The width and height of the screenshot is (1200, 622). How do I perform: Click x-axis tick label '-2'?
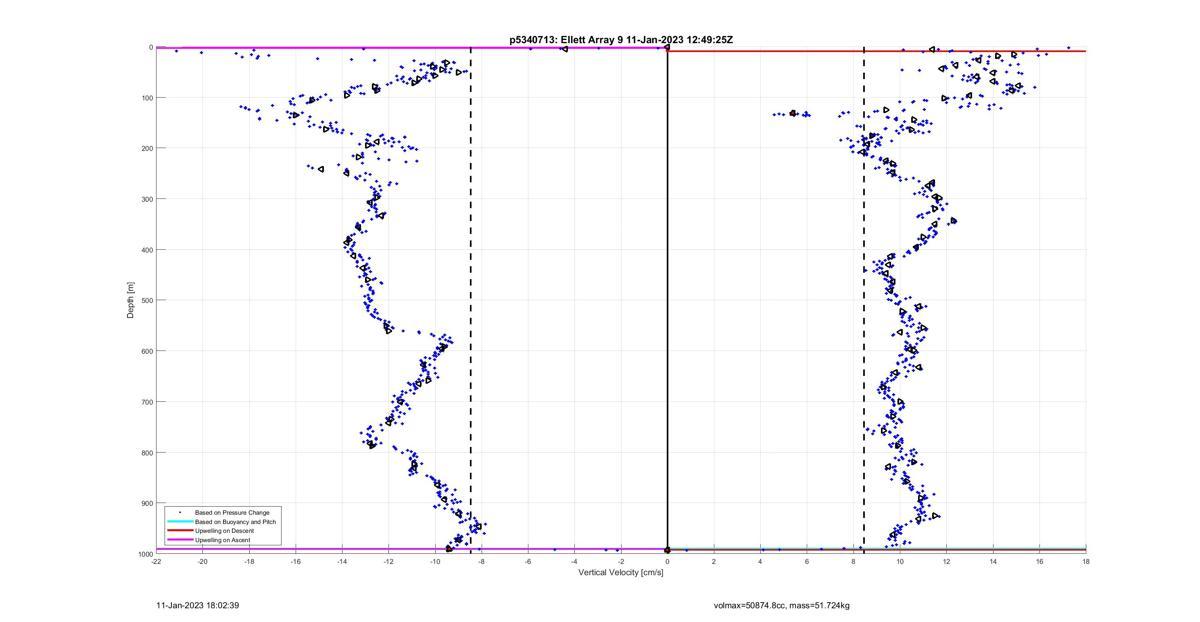click(x=621, y=561)
